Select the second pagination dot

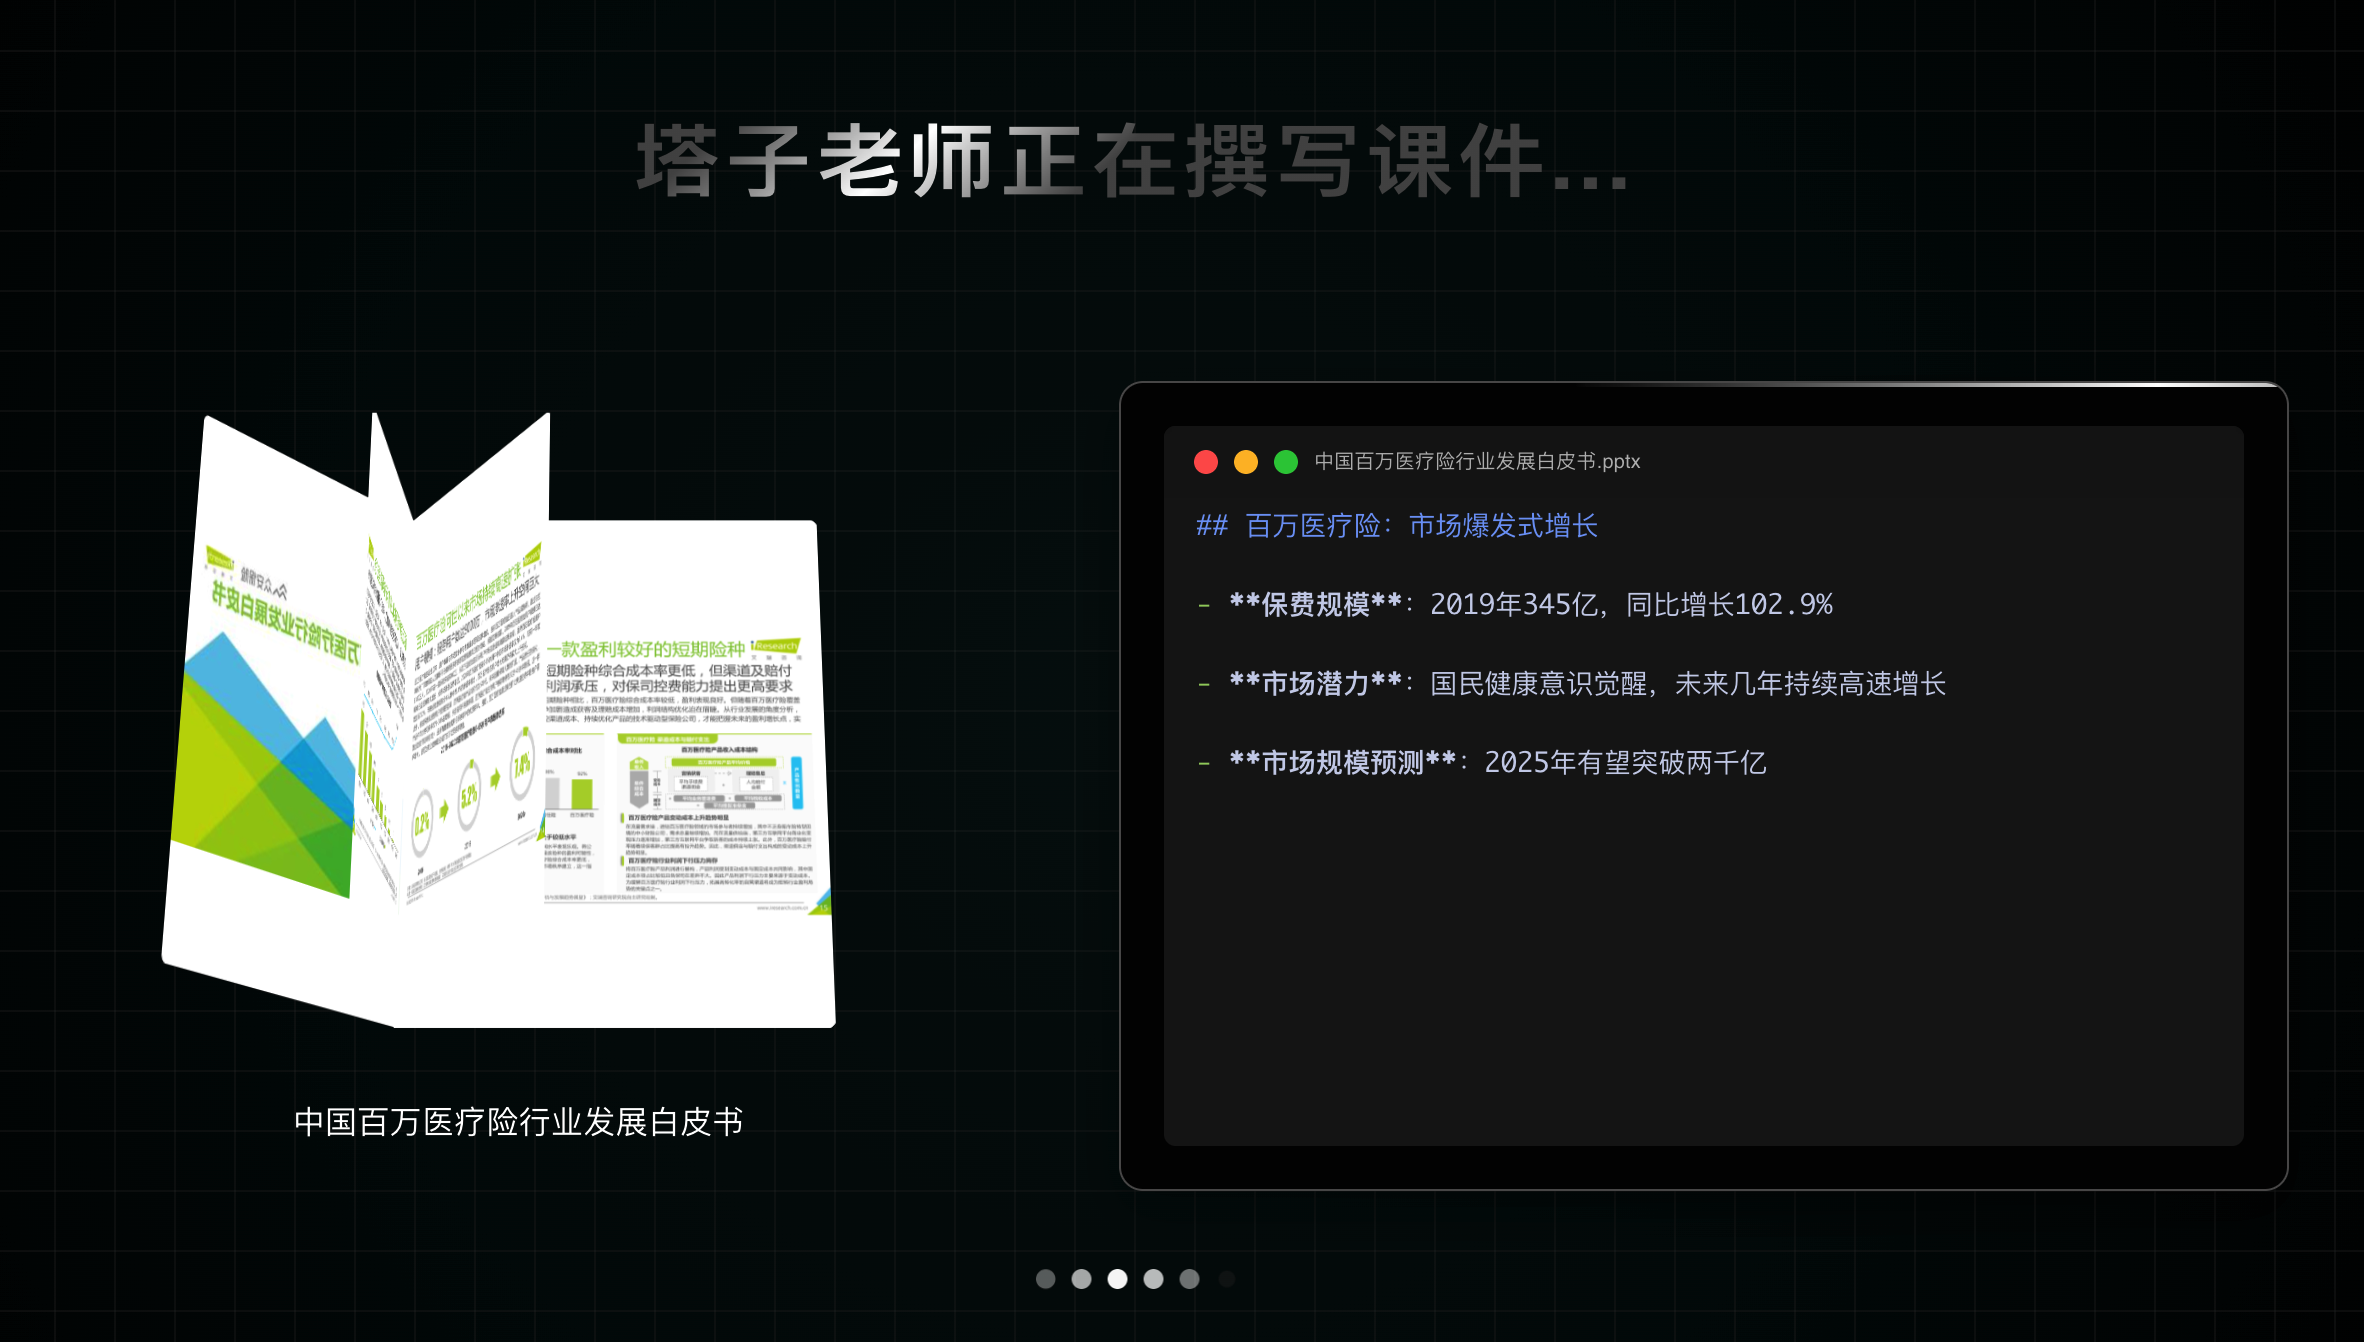point(1082,1279)
